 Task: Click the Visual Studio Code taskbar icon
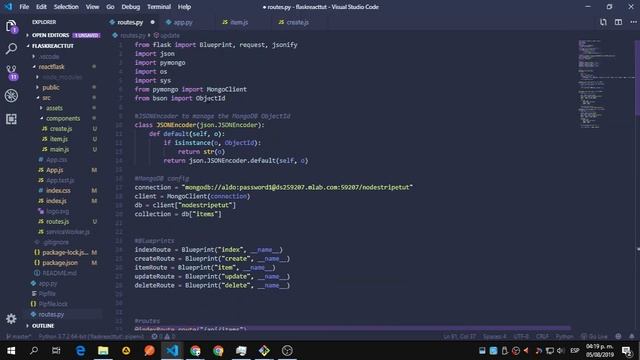(172, 351)
